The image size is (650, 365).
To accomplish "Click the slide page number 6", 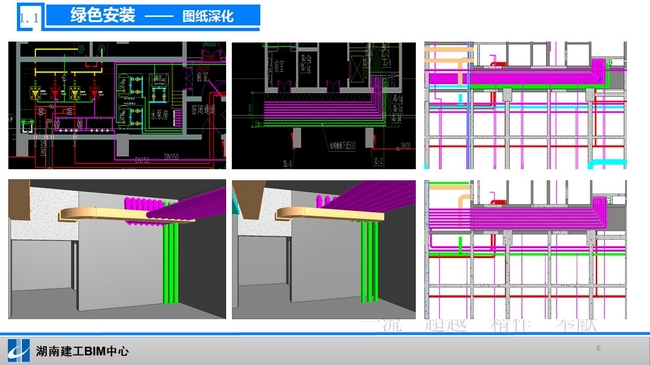I will 598,348.
